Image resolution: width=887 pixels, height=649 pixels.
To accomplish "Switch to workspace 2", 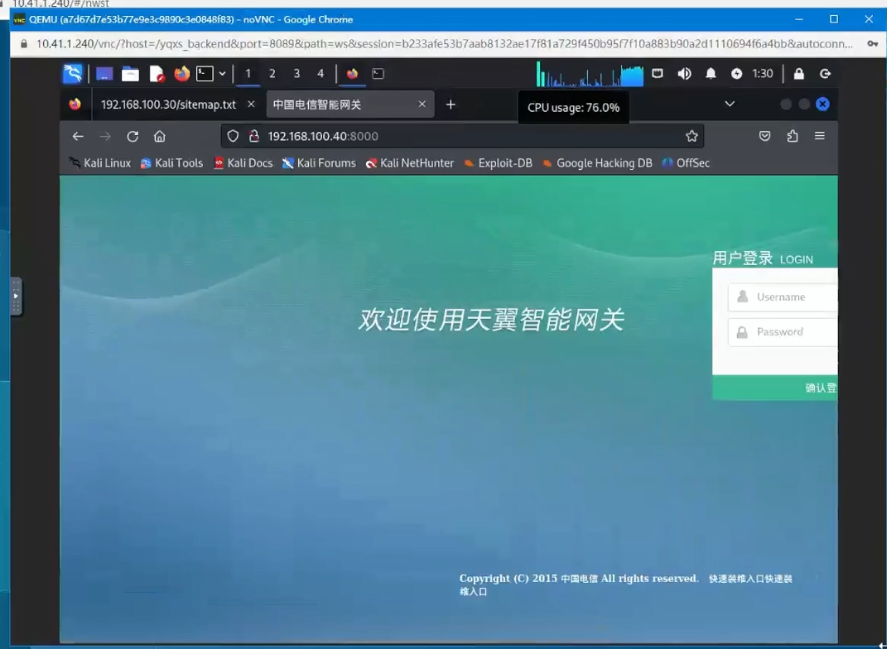I will pos(272,74).
